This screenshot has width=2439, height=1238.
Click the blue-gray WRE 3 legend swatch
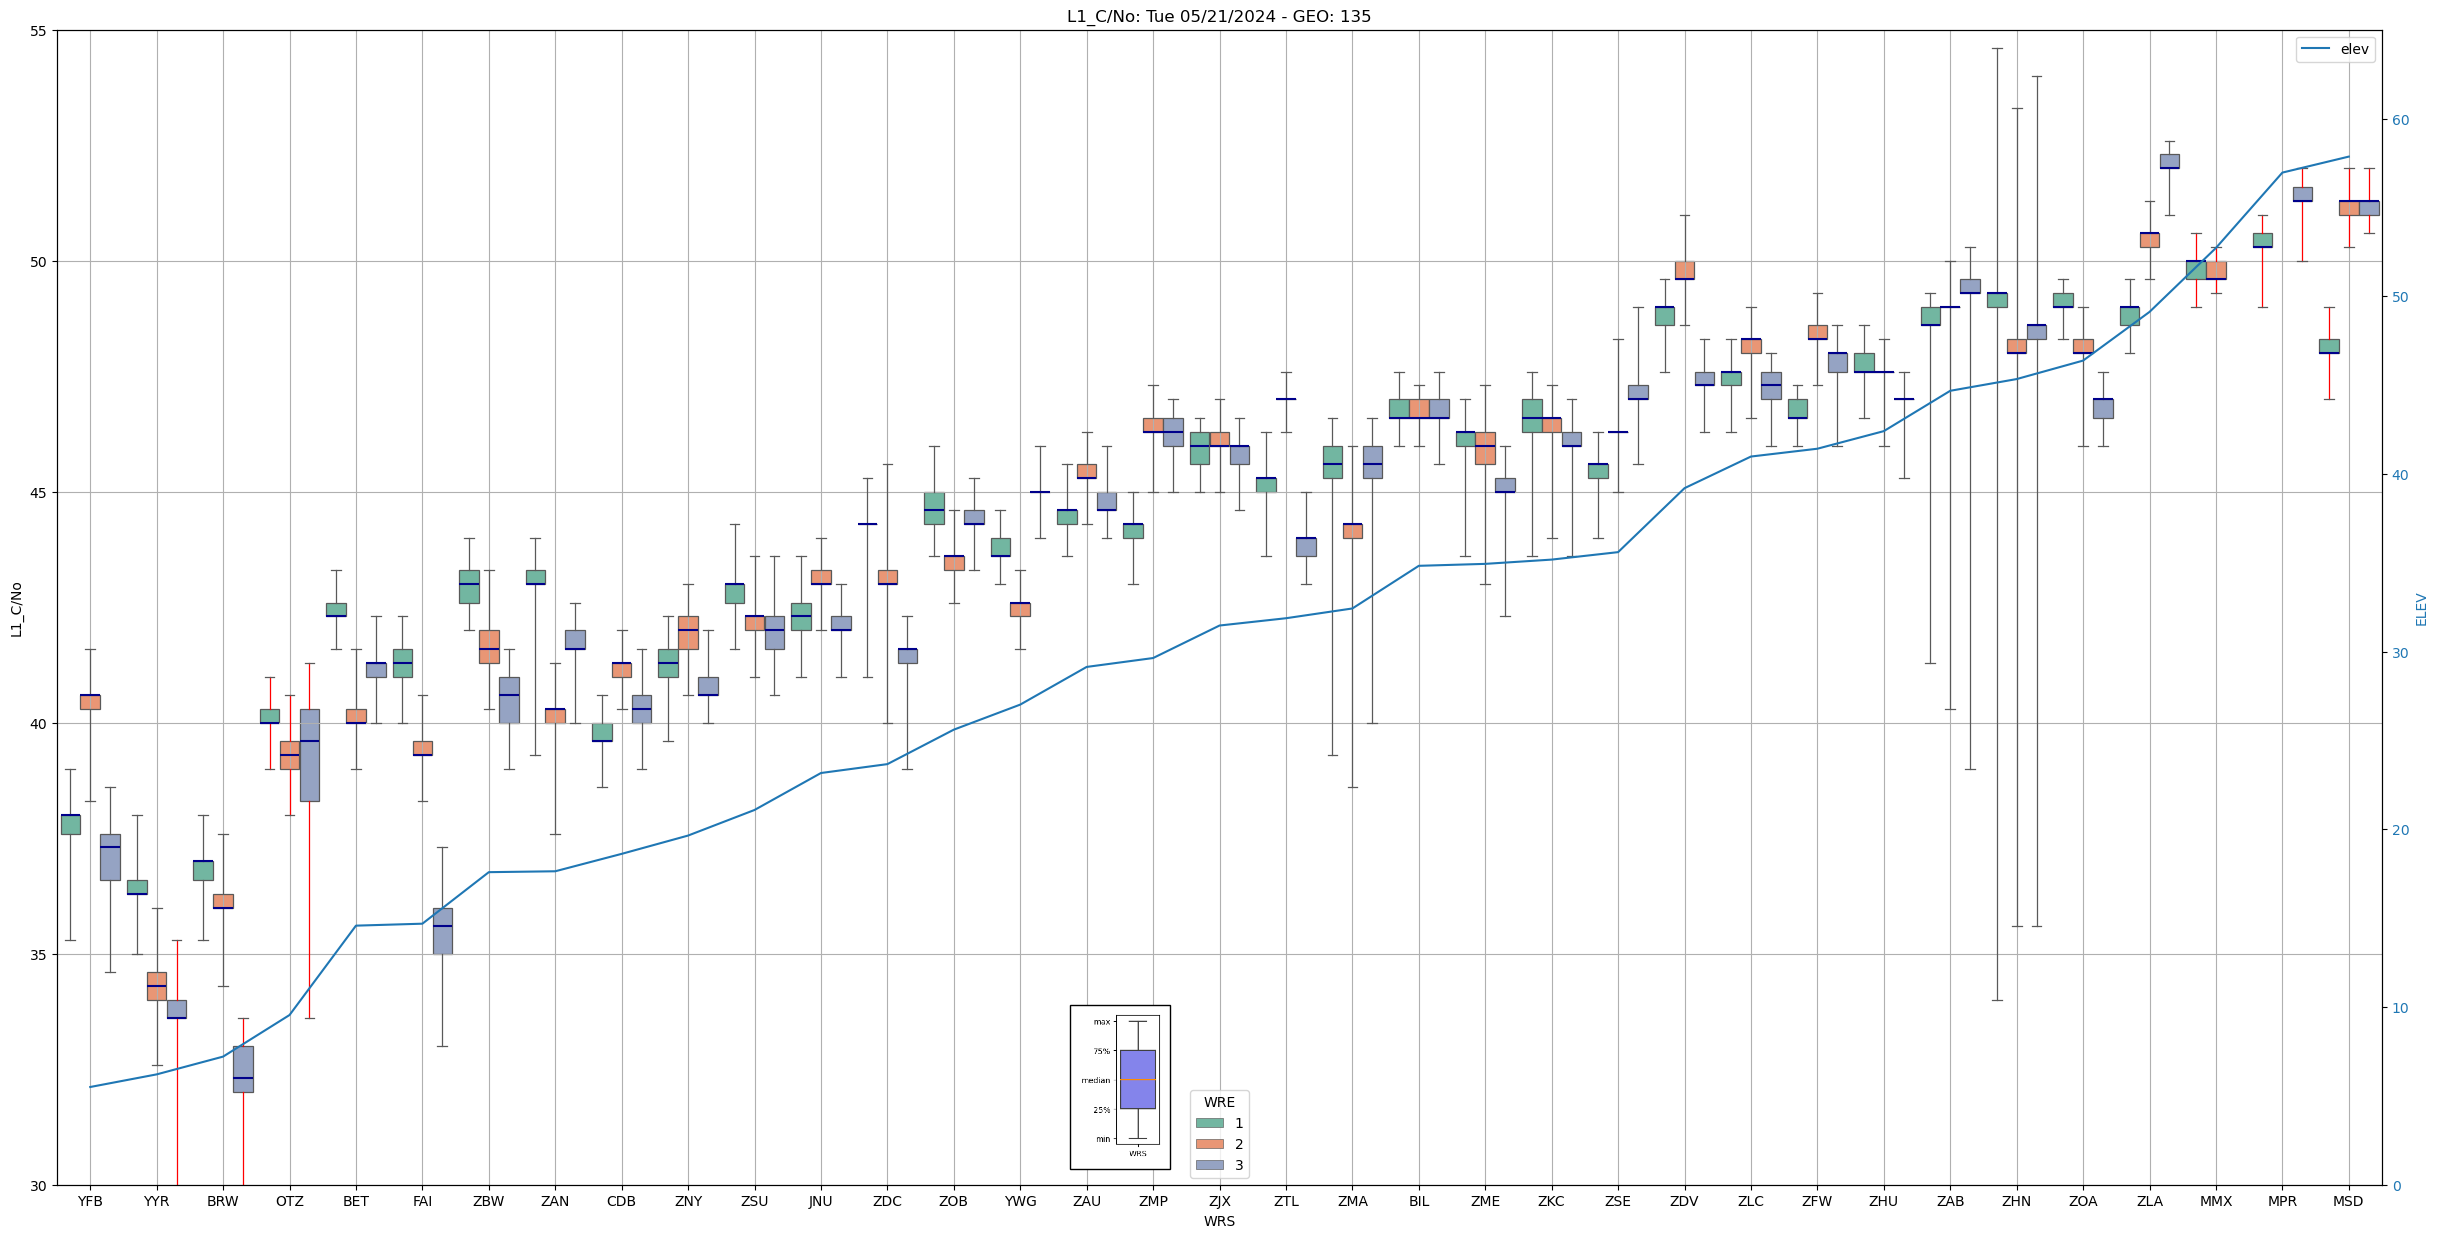click(1209, 1165)
